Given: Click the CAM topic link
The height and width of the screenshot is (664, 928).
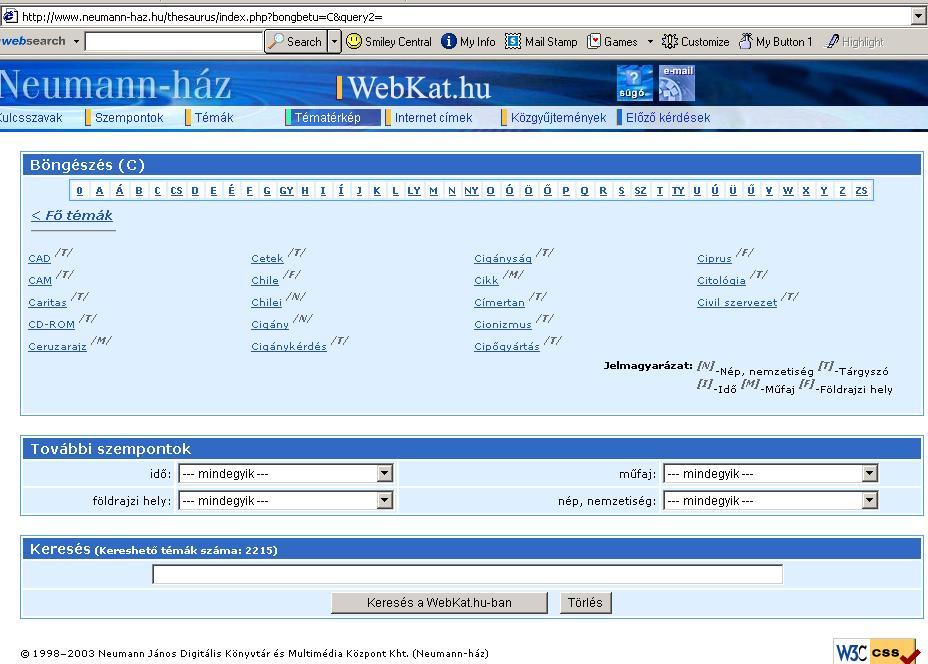Looking at the screenshot, I should click(40, 281).
